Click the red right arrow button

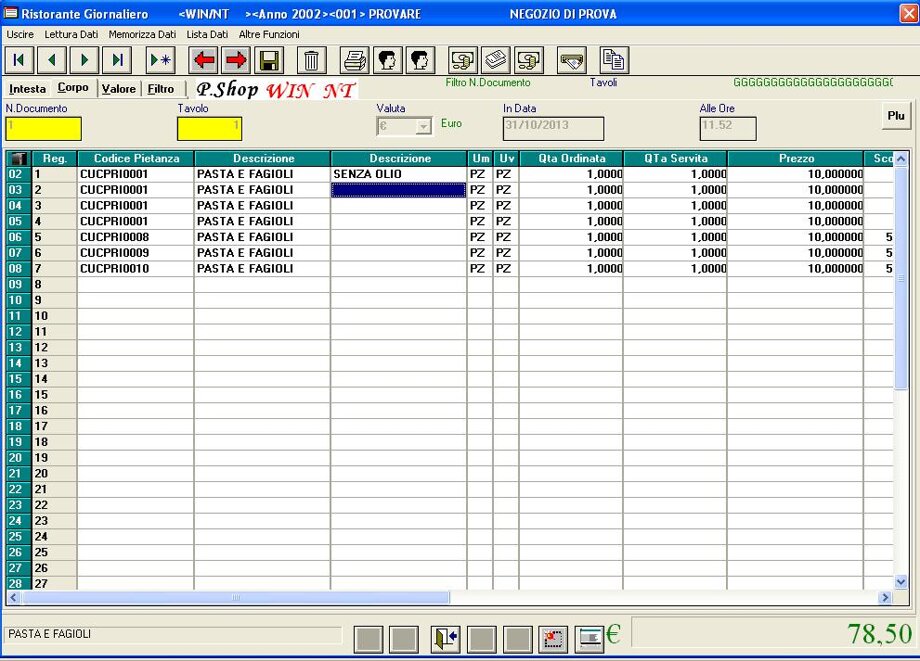click(x=236, y=60)
